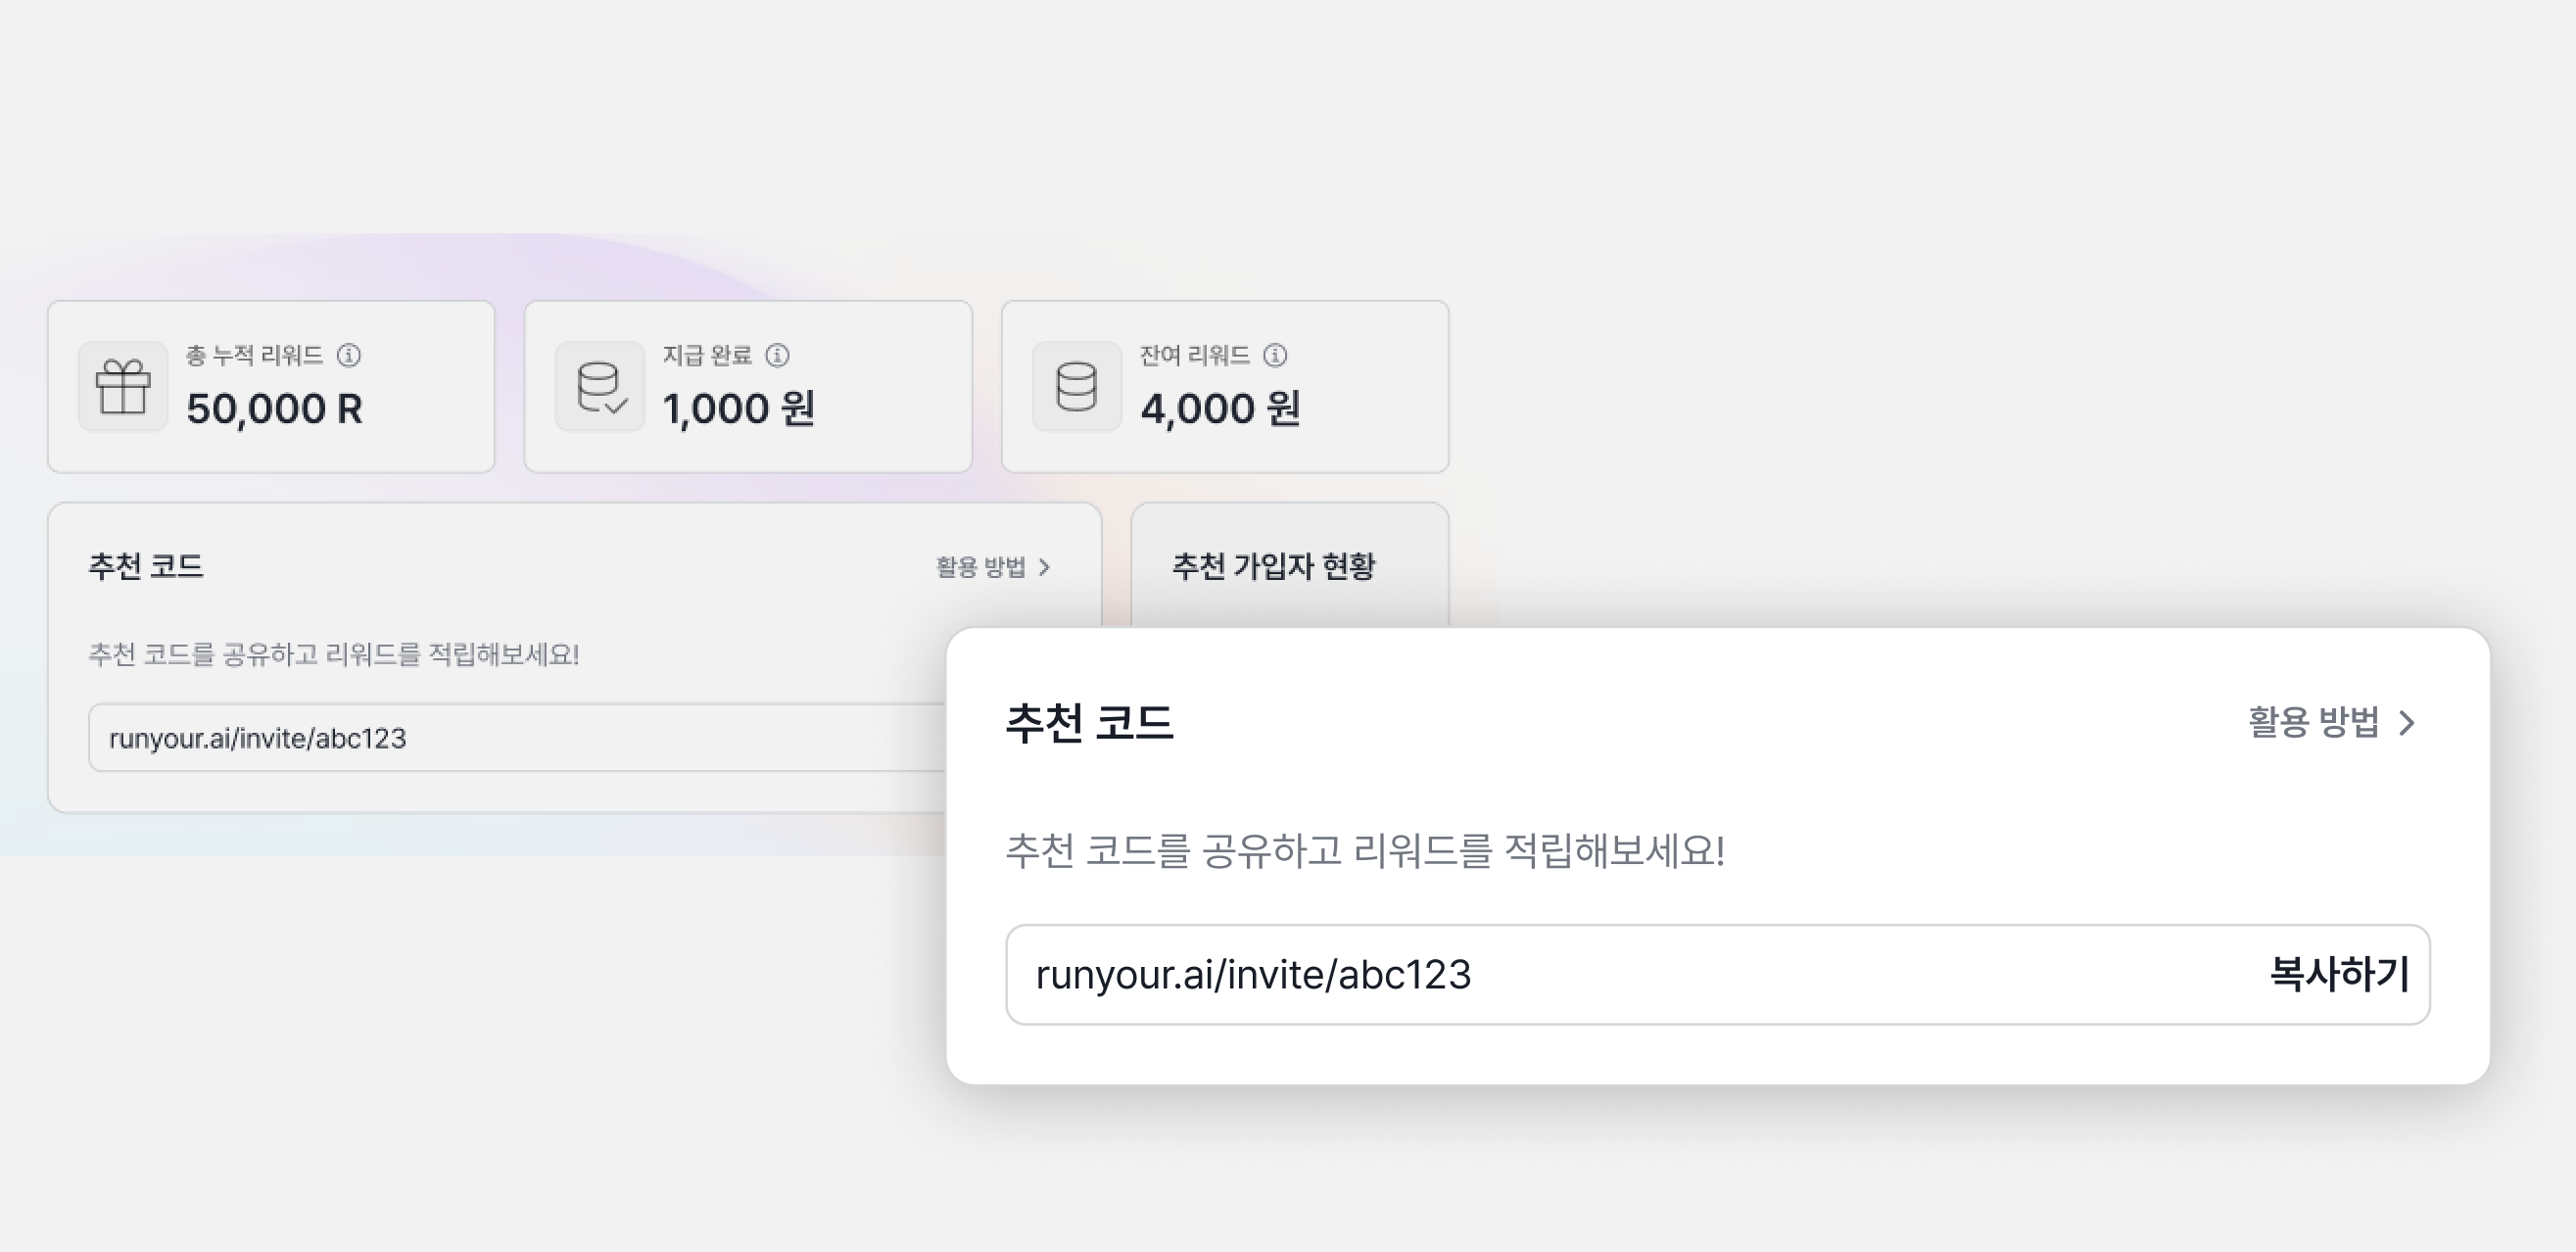Click the coin stack icon for 잔여 리워드
This screenshot has width=2576, height=1252.
pyautogui.click(x=1077, y=386)
